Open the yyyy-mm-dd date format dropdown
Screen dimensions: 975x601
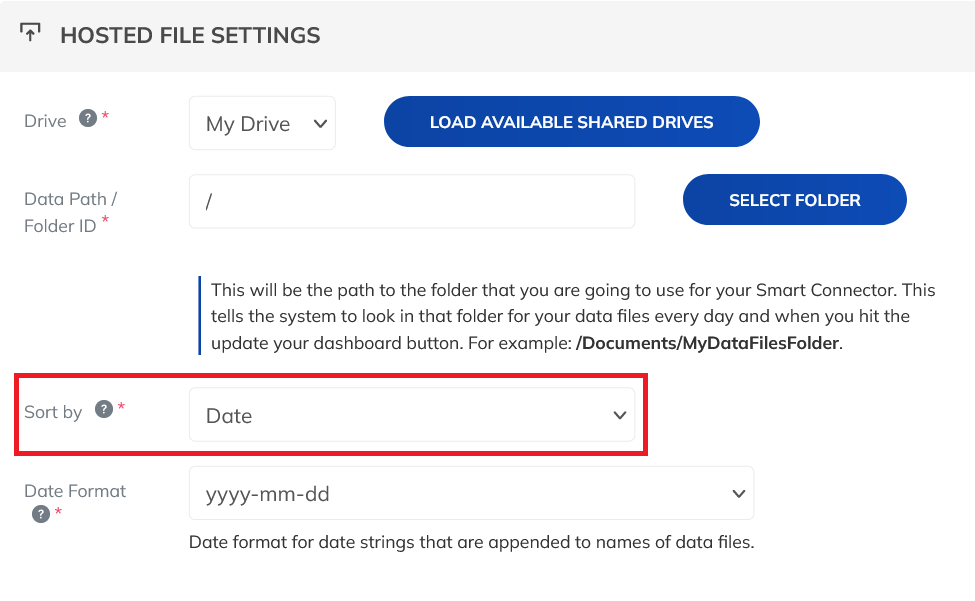(471, 493)
